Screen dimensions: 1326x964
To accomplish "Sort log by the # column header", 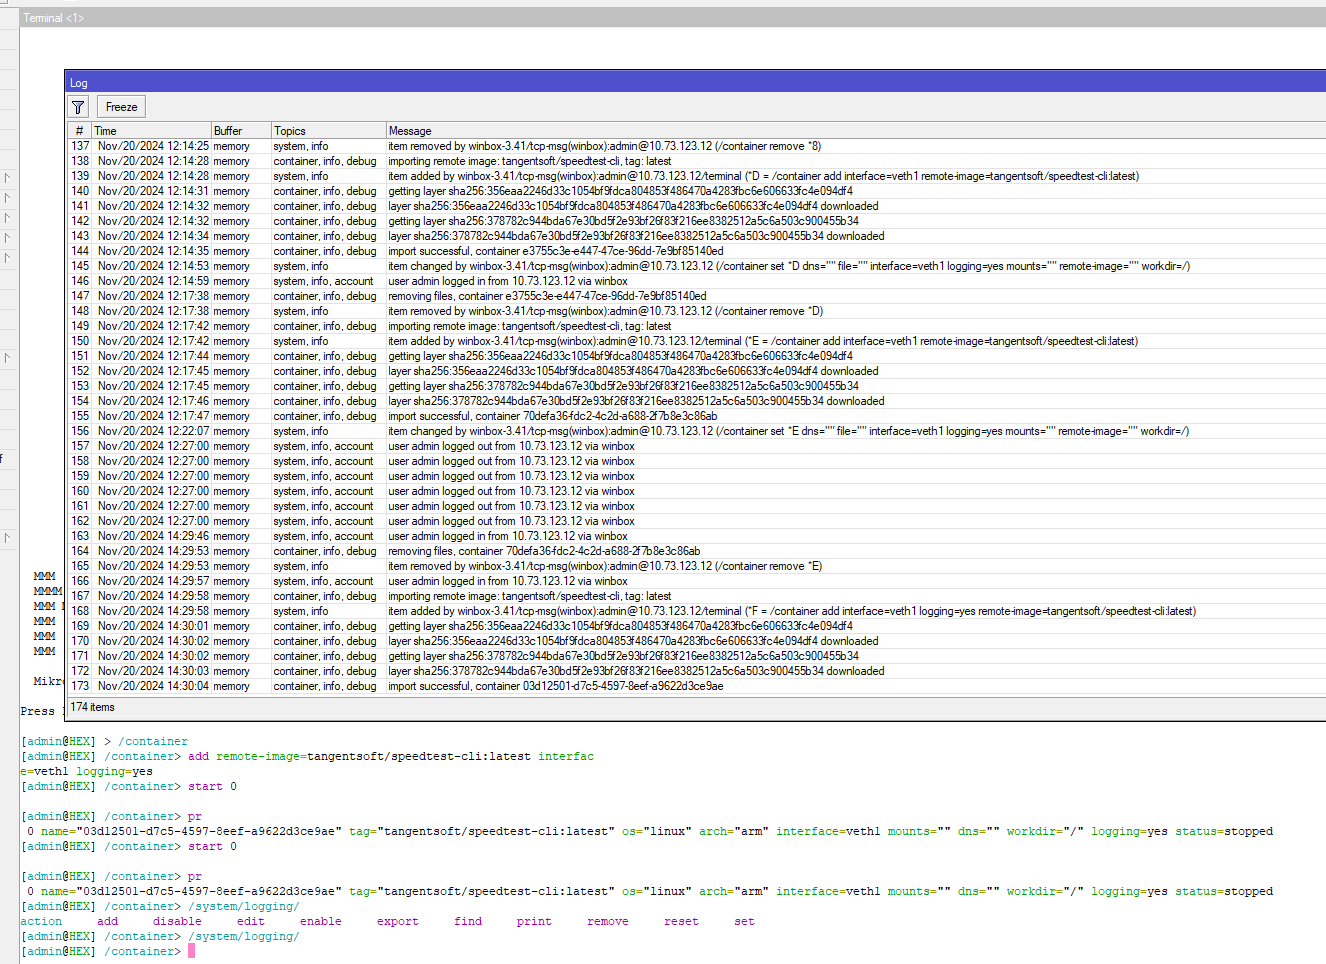I will [80, 131].
